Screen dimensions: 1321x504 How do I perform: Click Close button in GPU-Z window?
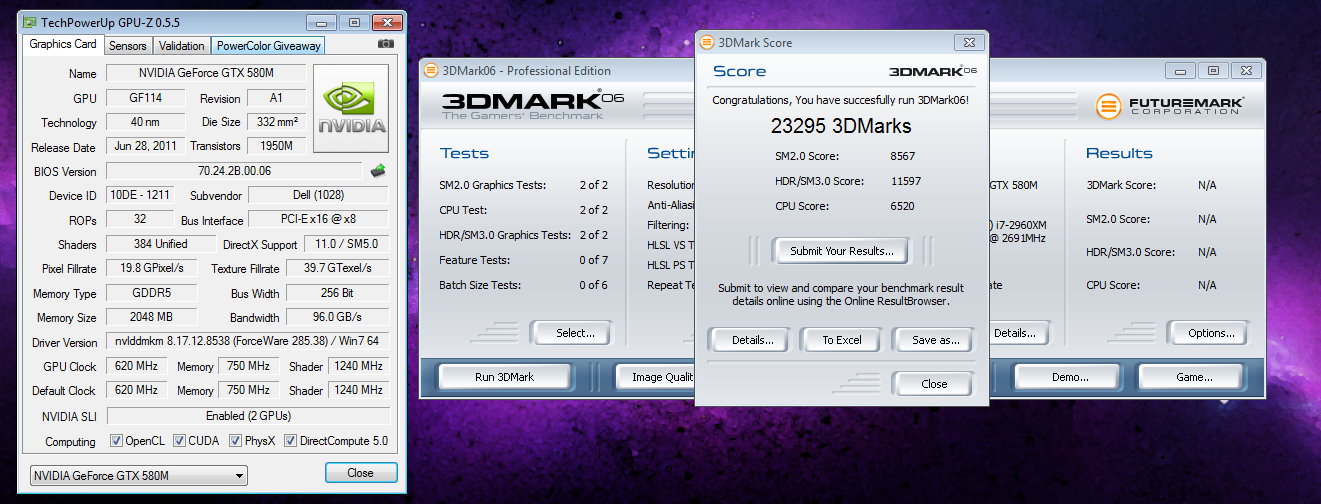coord(361,473)
